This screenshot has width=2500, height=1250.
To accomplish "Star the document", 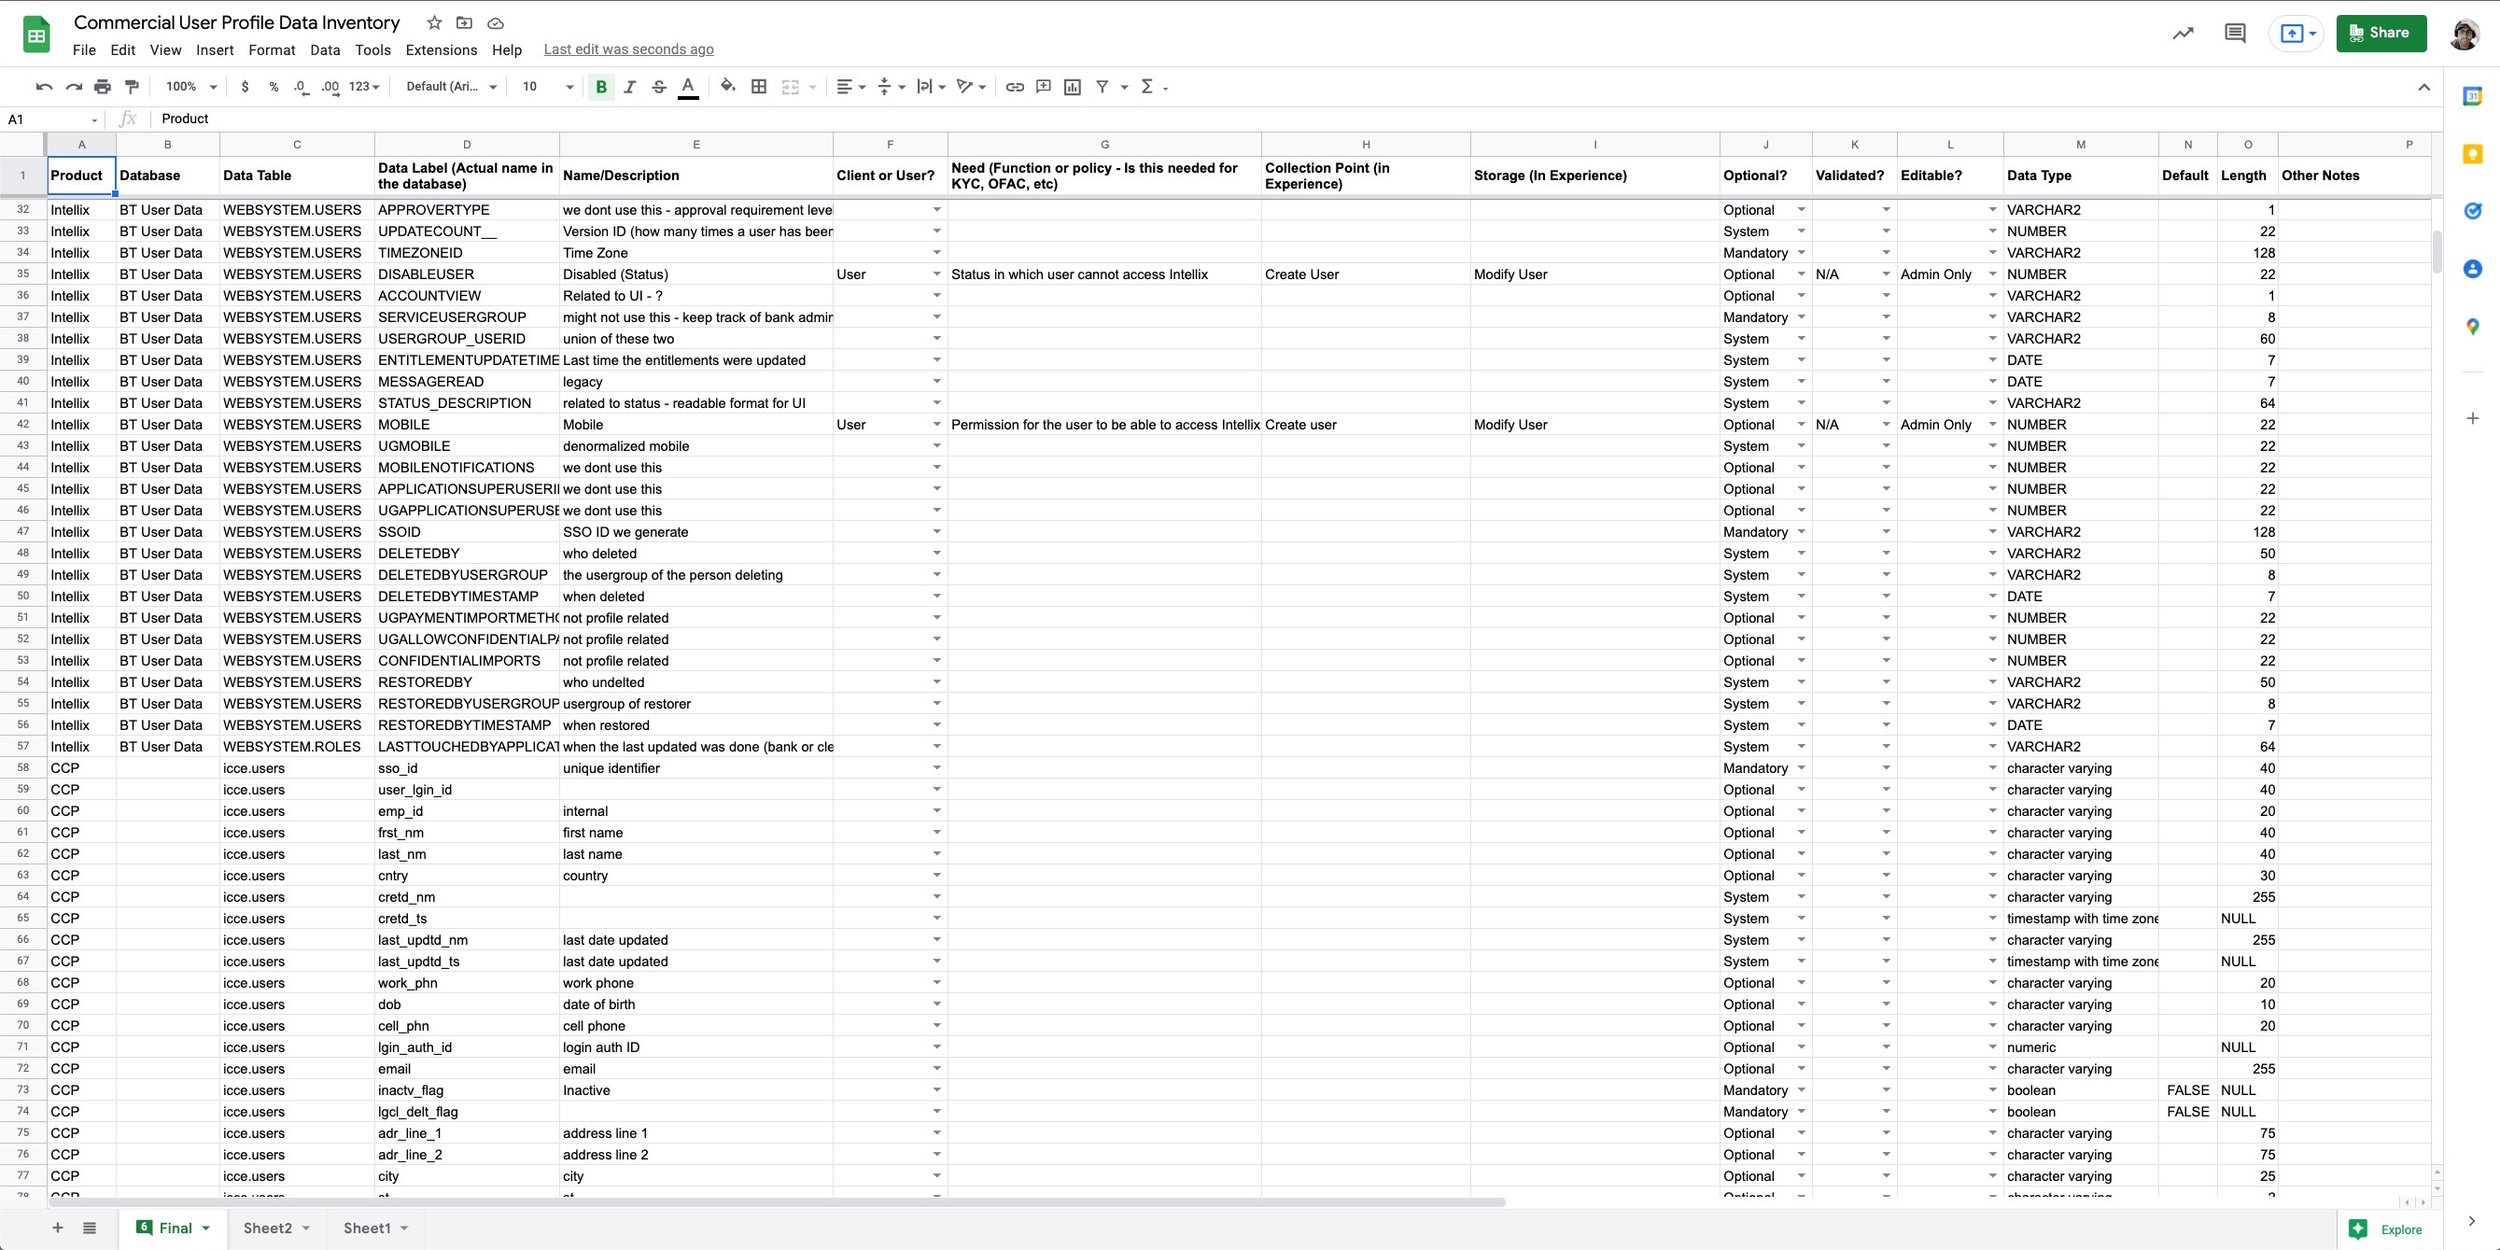I will tap(434, 23).
